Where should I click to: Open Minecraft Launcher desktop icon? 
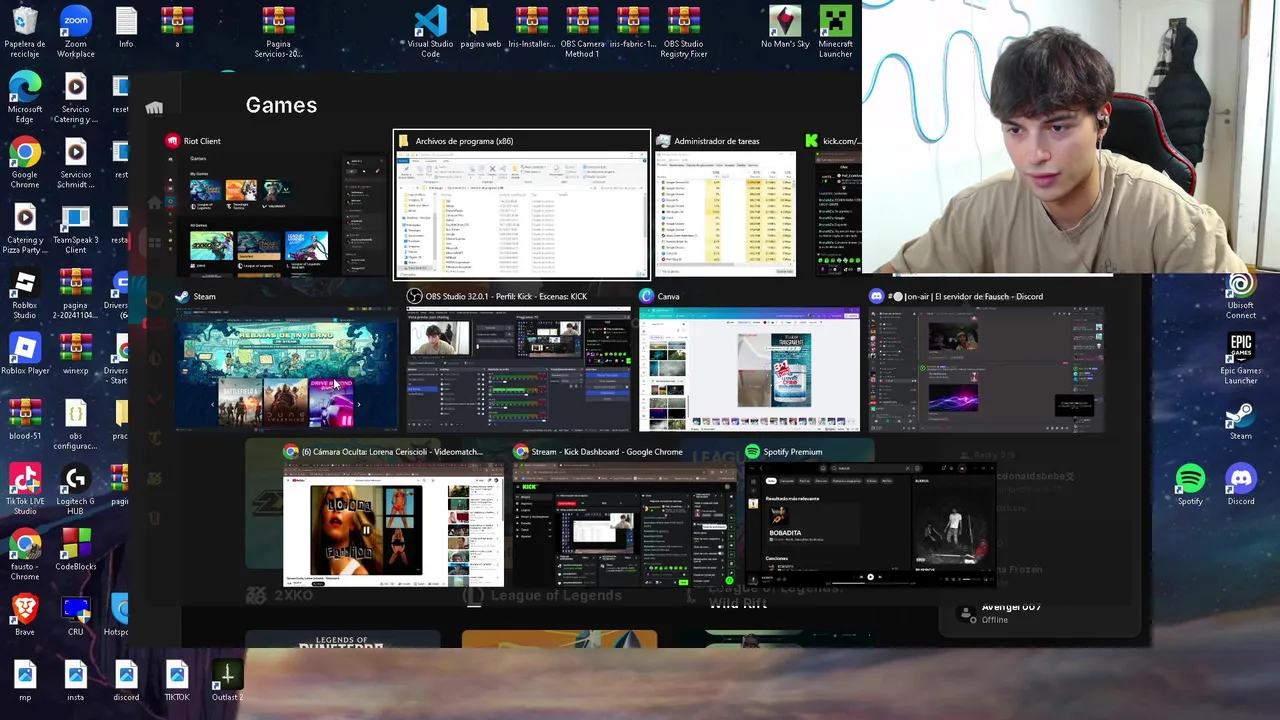click(835, 30)
